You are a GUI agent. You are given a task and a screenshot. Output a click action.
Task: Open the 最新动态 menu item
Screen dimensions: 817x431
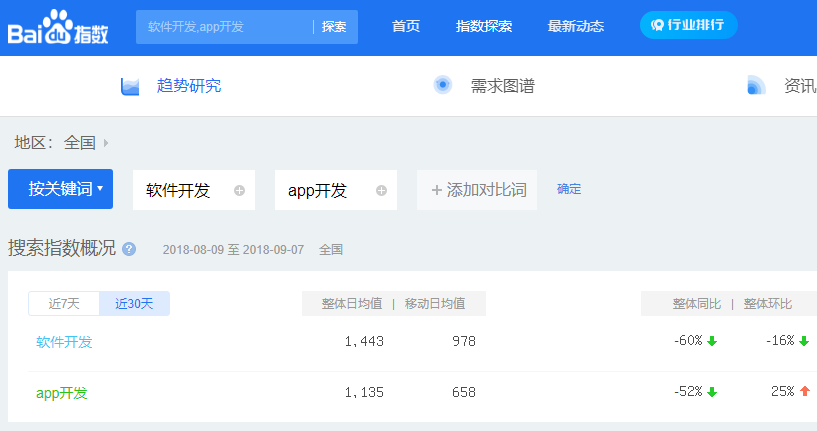click(575, 26)
